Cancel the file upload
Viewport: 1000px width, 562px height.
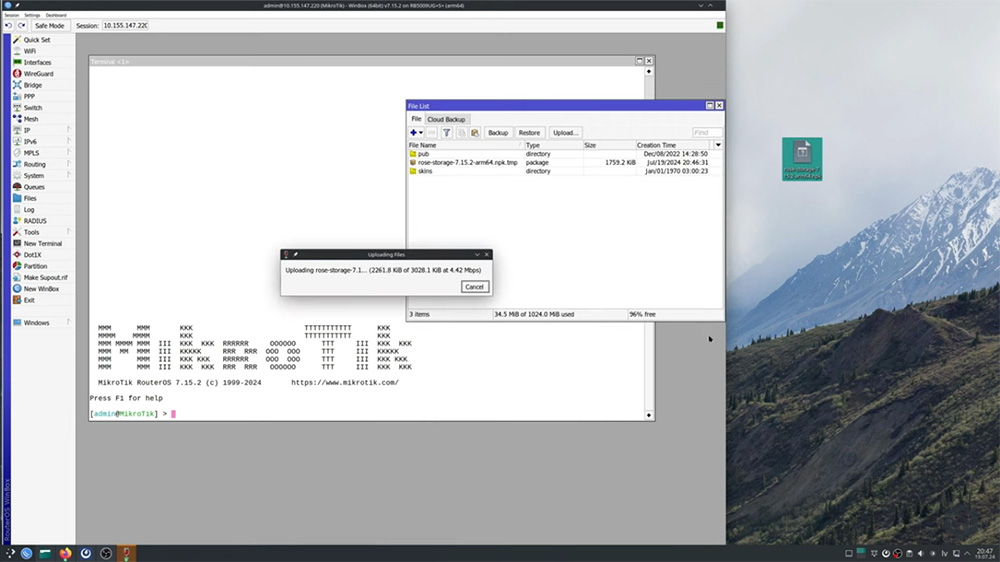click(474, 287)
